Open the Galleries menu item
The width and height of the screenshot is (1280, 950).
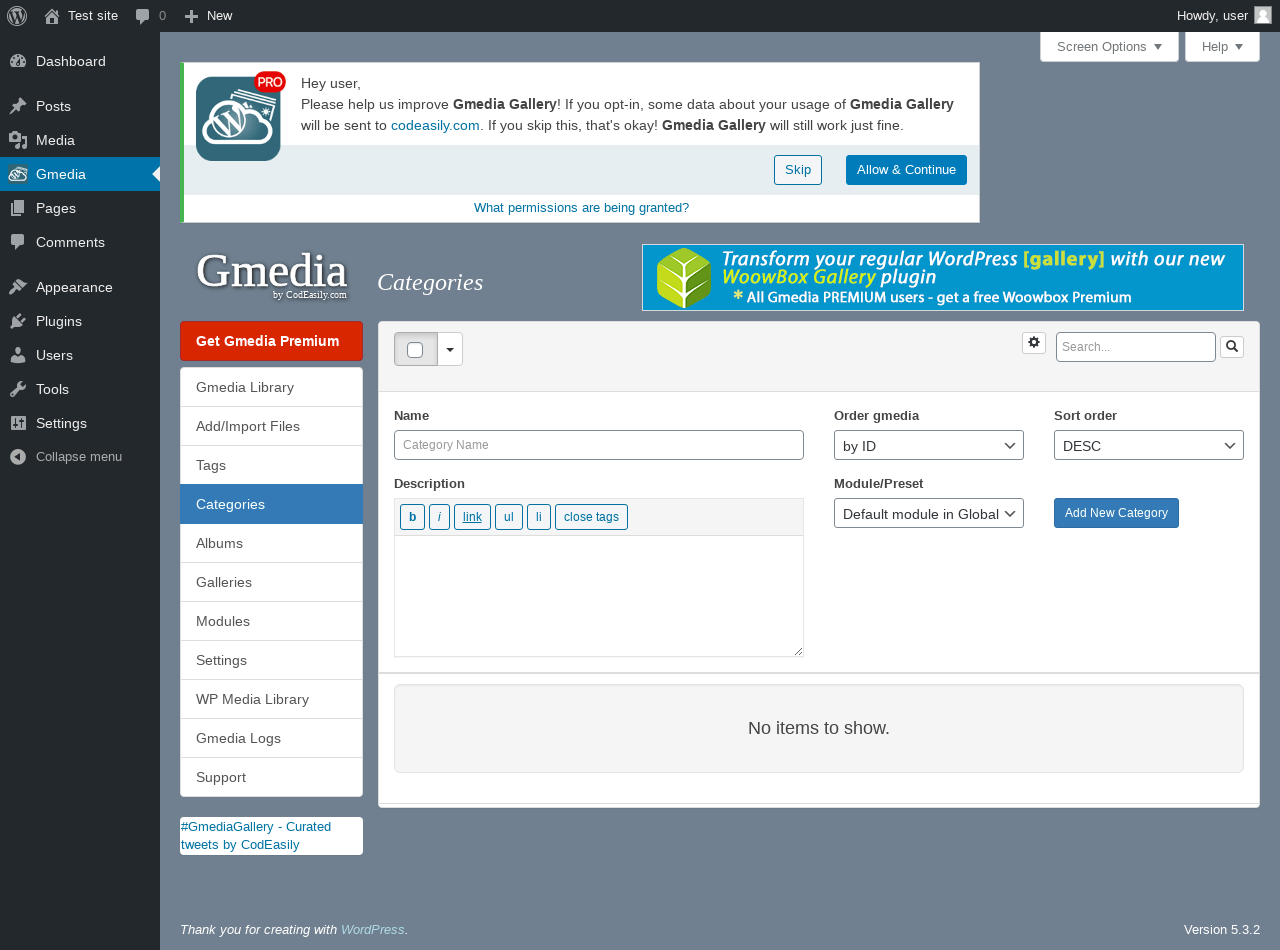[272, 582]
